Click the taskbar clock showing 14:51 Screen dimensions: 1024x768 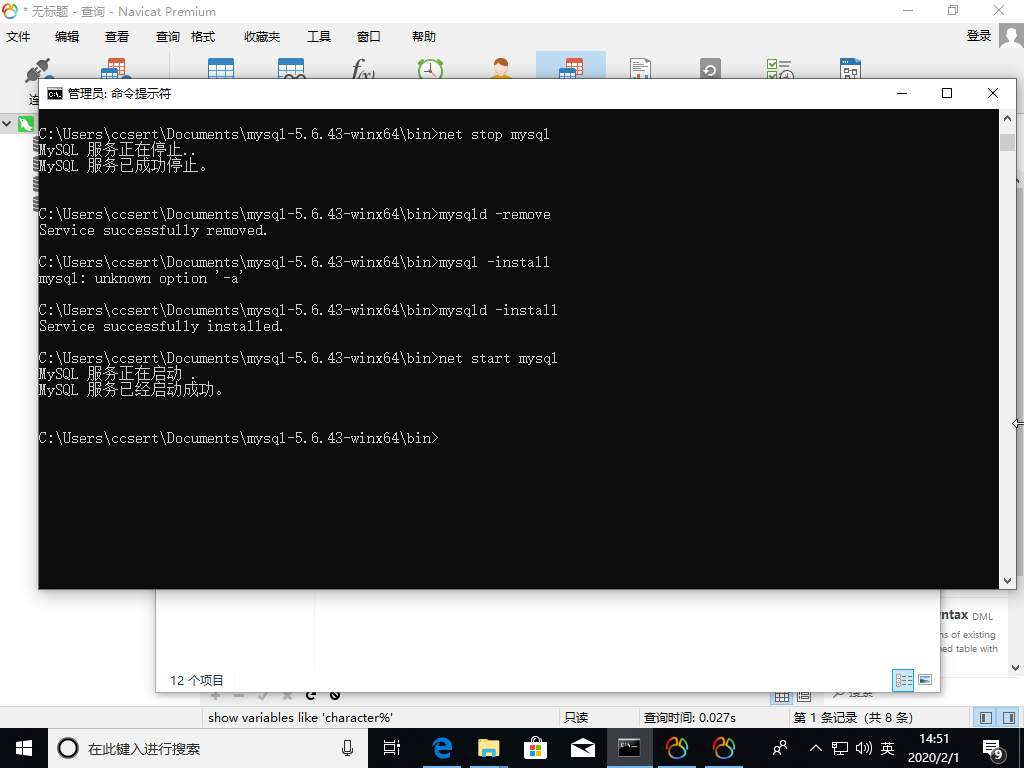(x=934, y=748)
